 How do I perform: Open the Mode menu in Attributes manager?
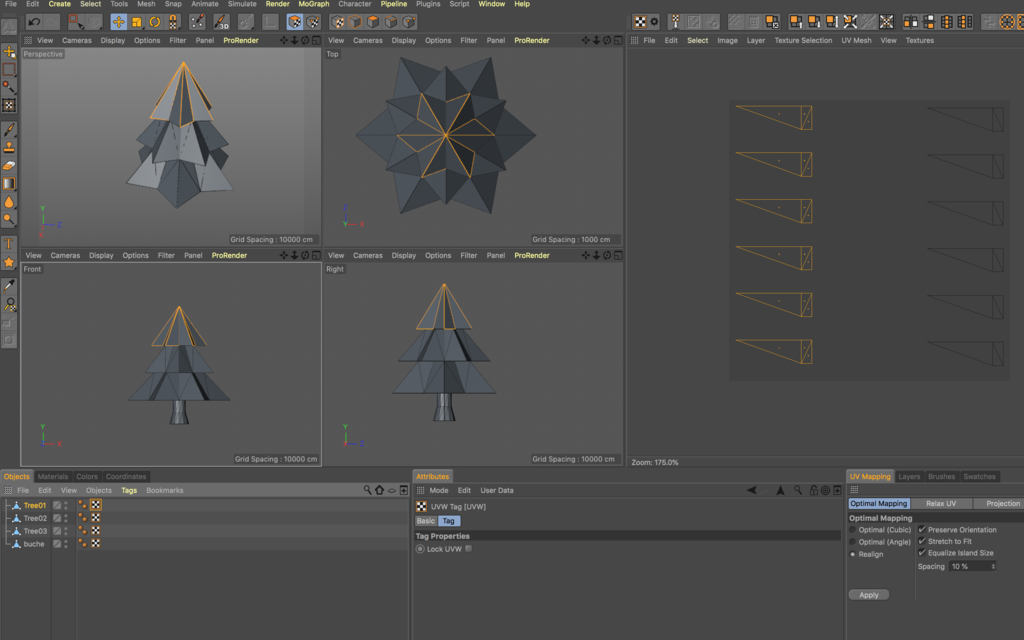pyautogui.click(x=439, y=490)
